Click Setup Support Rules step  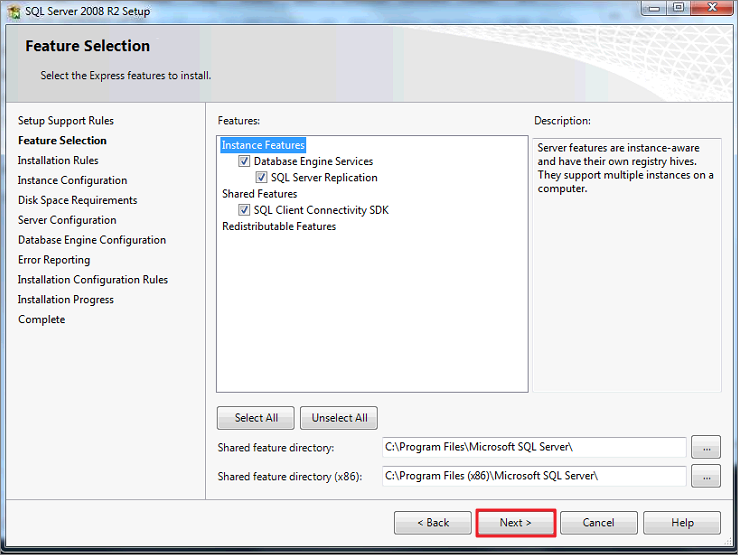click(66, 121)
